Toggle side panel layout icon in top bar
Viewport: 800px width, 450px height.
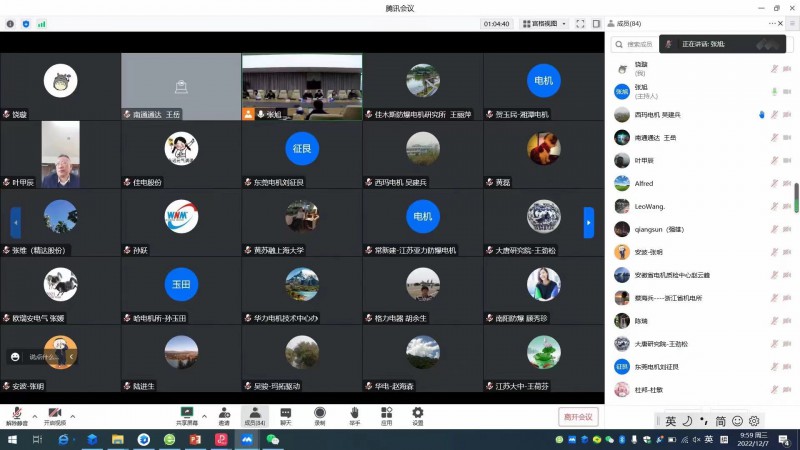point(596,23)
